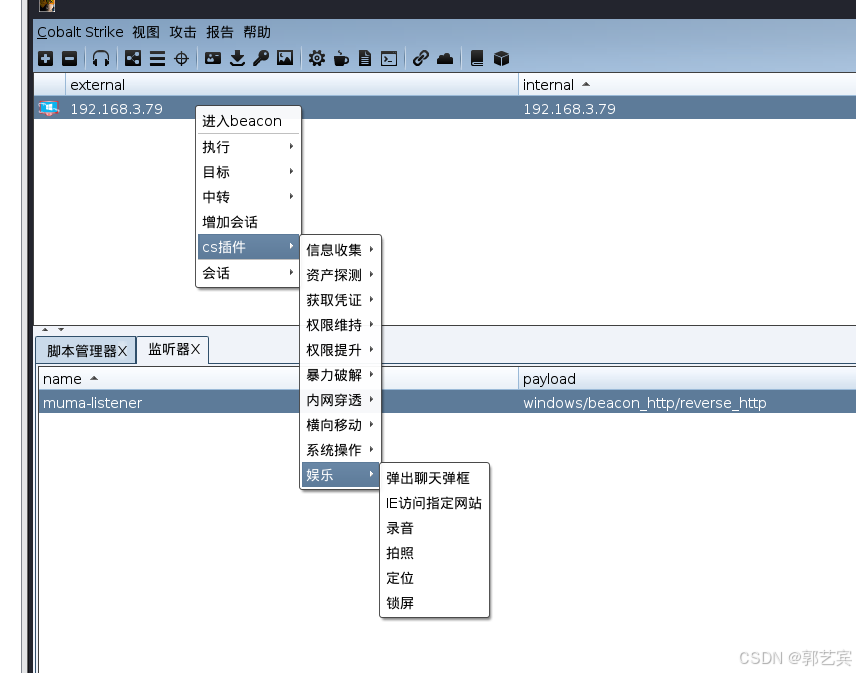This screenshot has height=673, width=856.
Task: Select 进入beacon in context menu
Action: [x=248, y=121]
